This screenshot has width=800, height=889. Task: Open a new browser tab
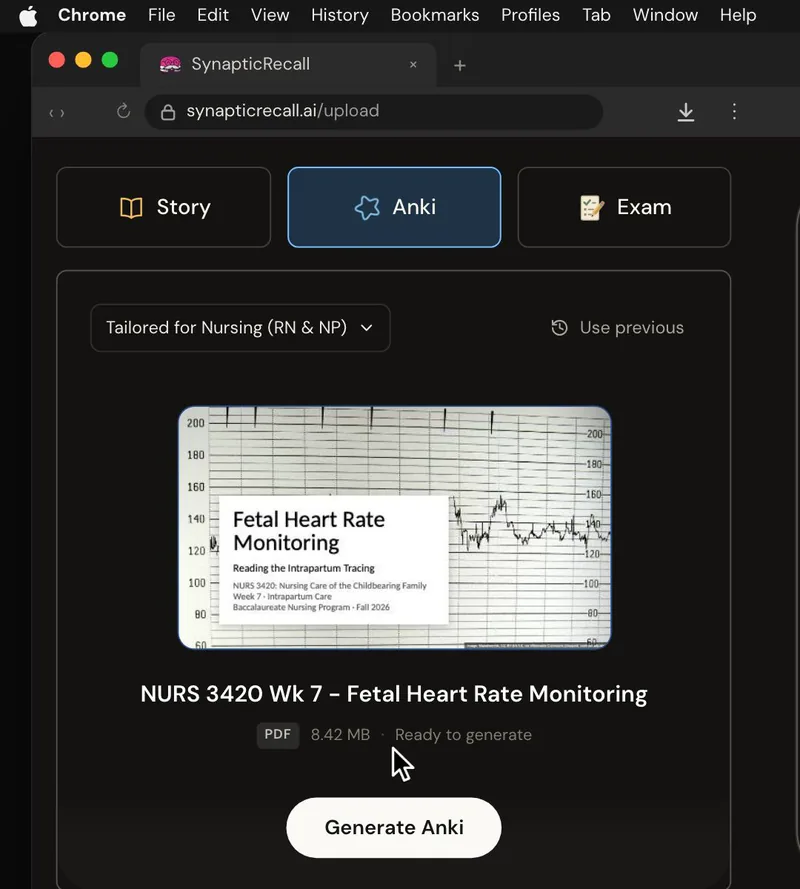[460, 66]
